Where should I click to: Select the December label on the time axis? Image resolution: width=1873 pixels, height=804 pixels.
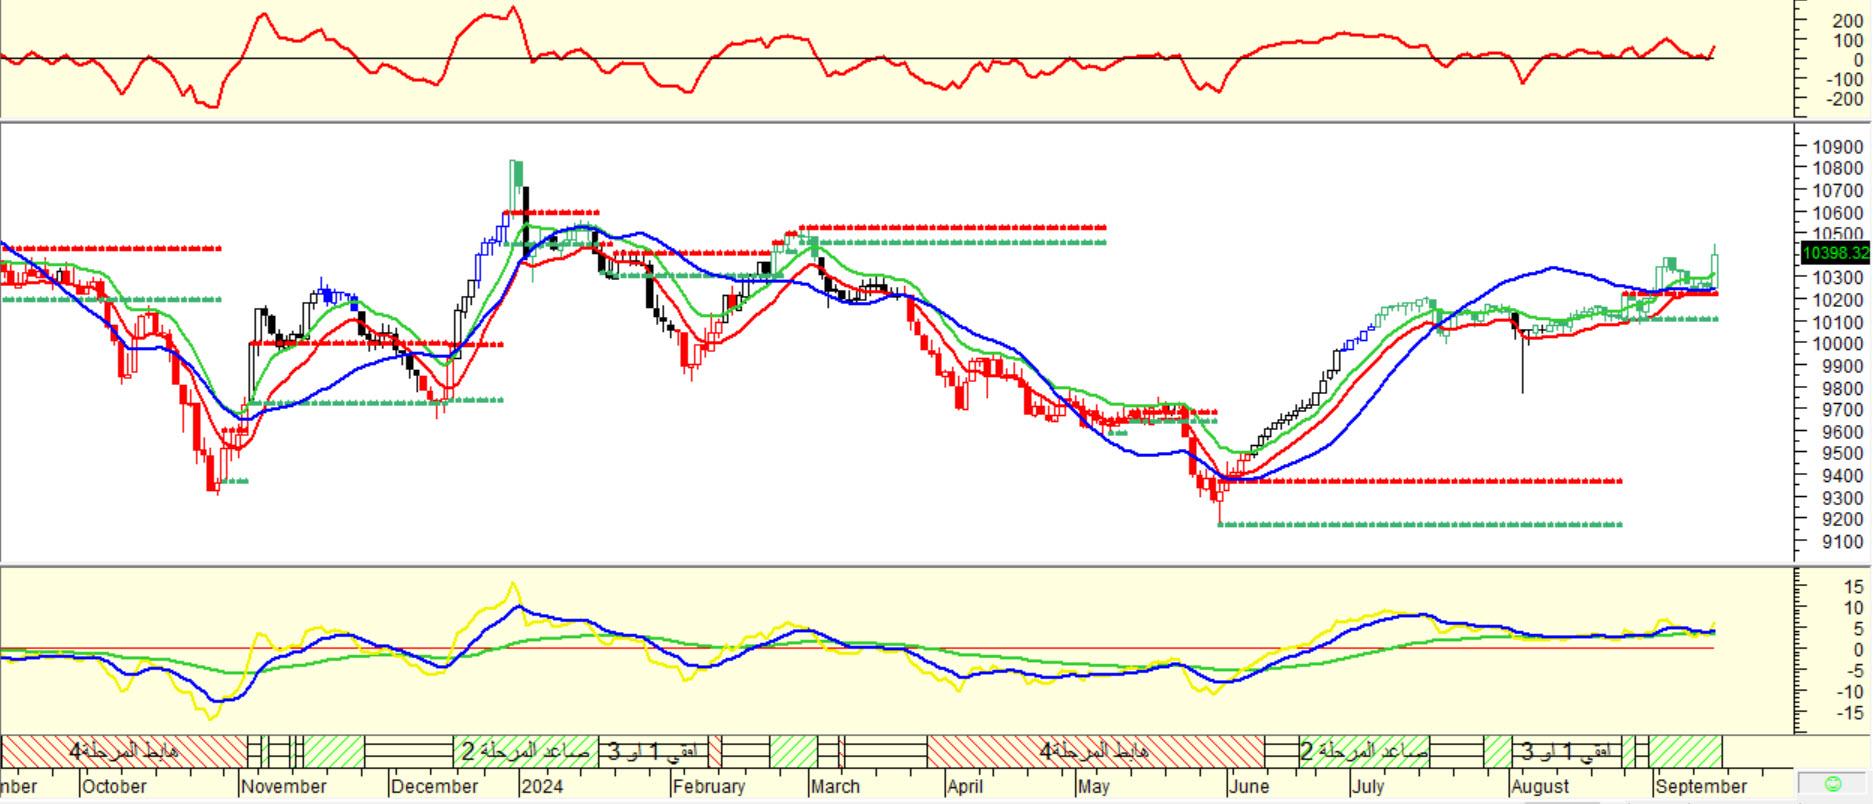tap(434, 786)
